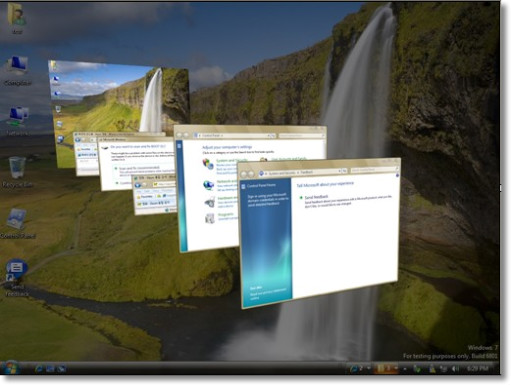
Task: Click the Feedback window search box
Action: pos(374,170)
